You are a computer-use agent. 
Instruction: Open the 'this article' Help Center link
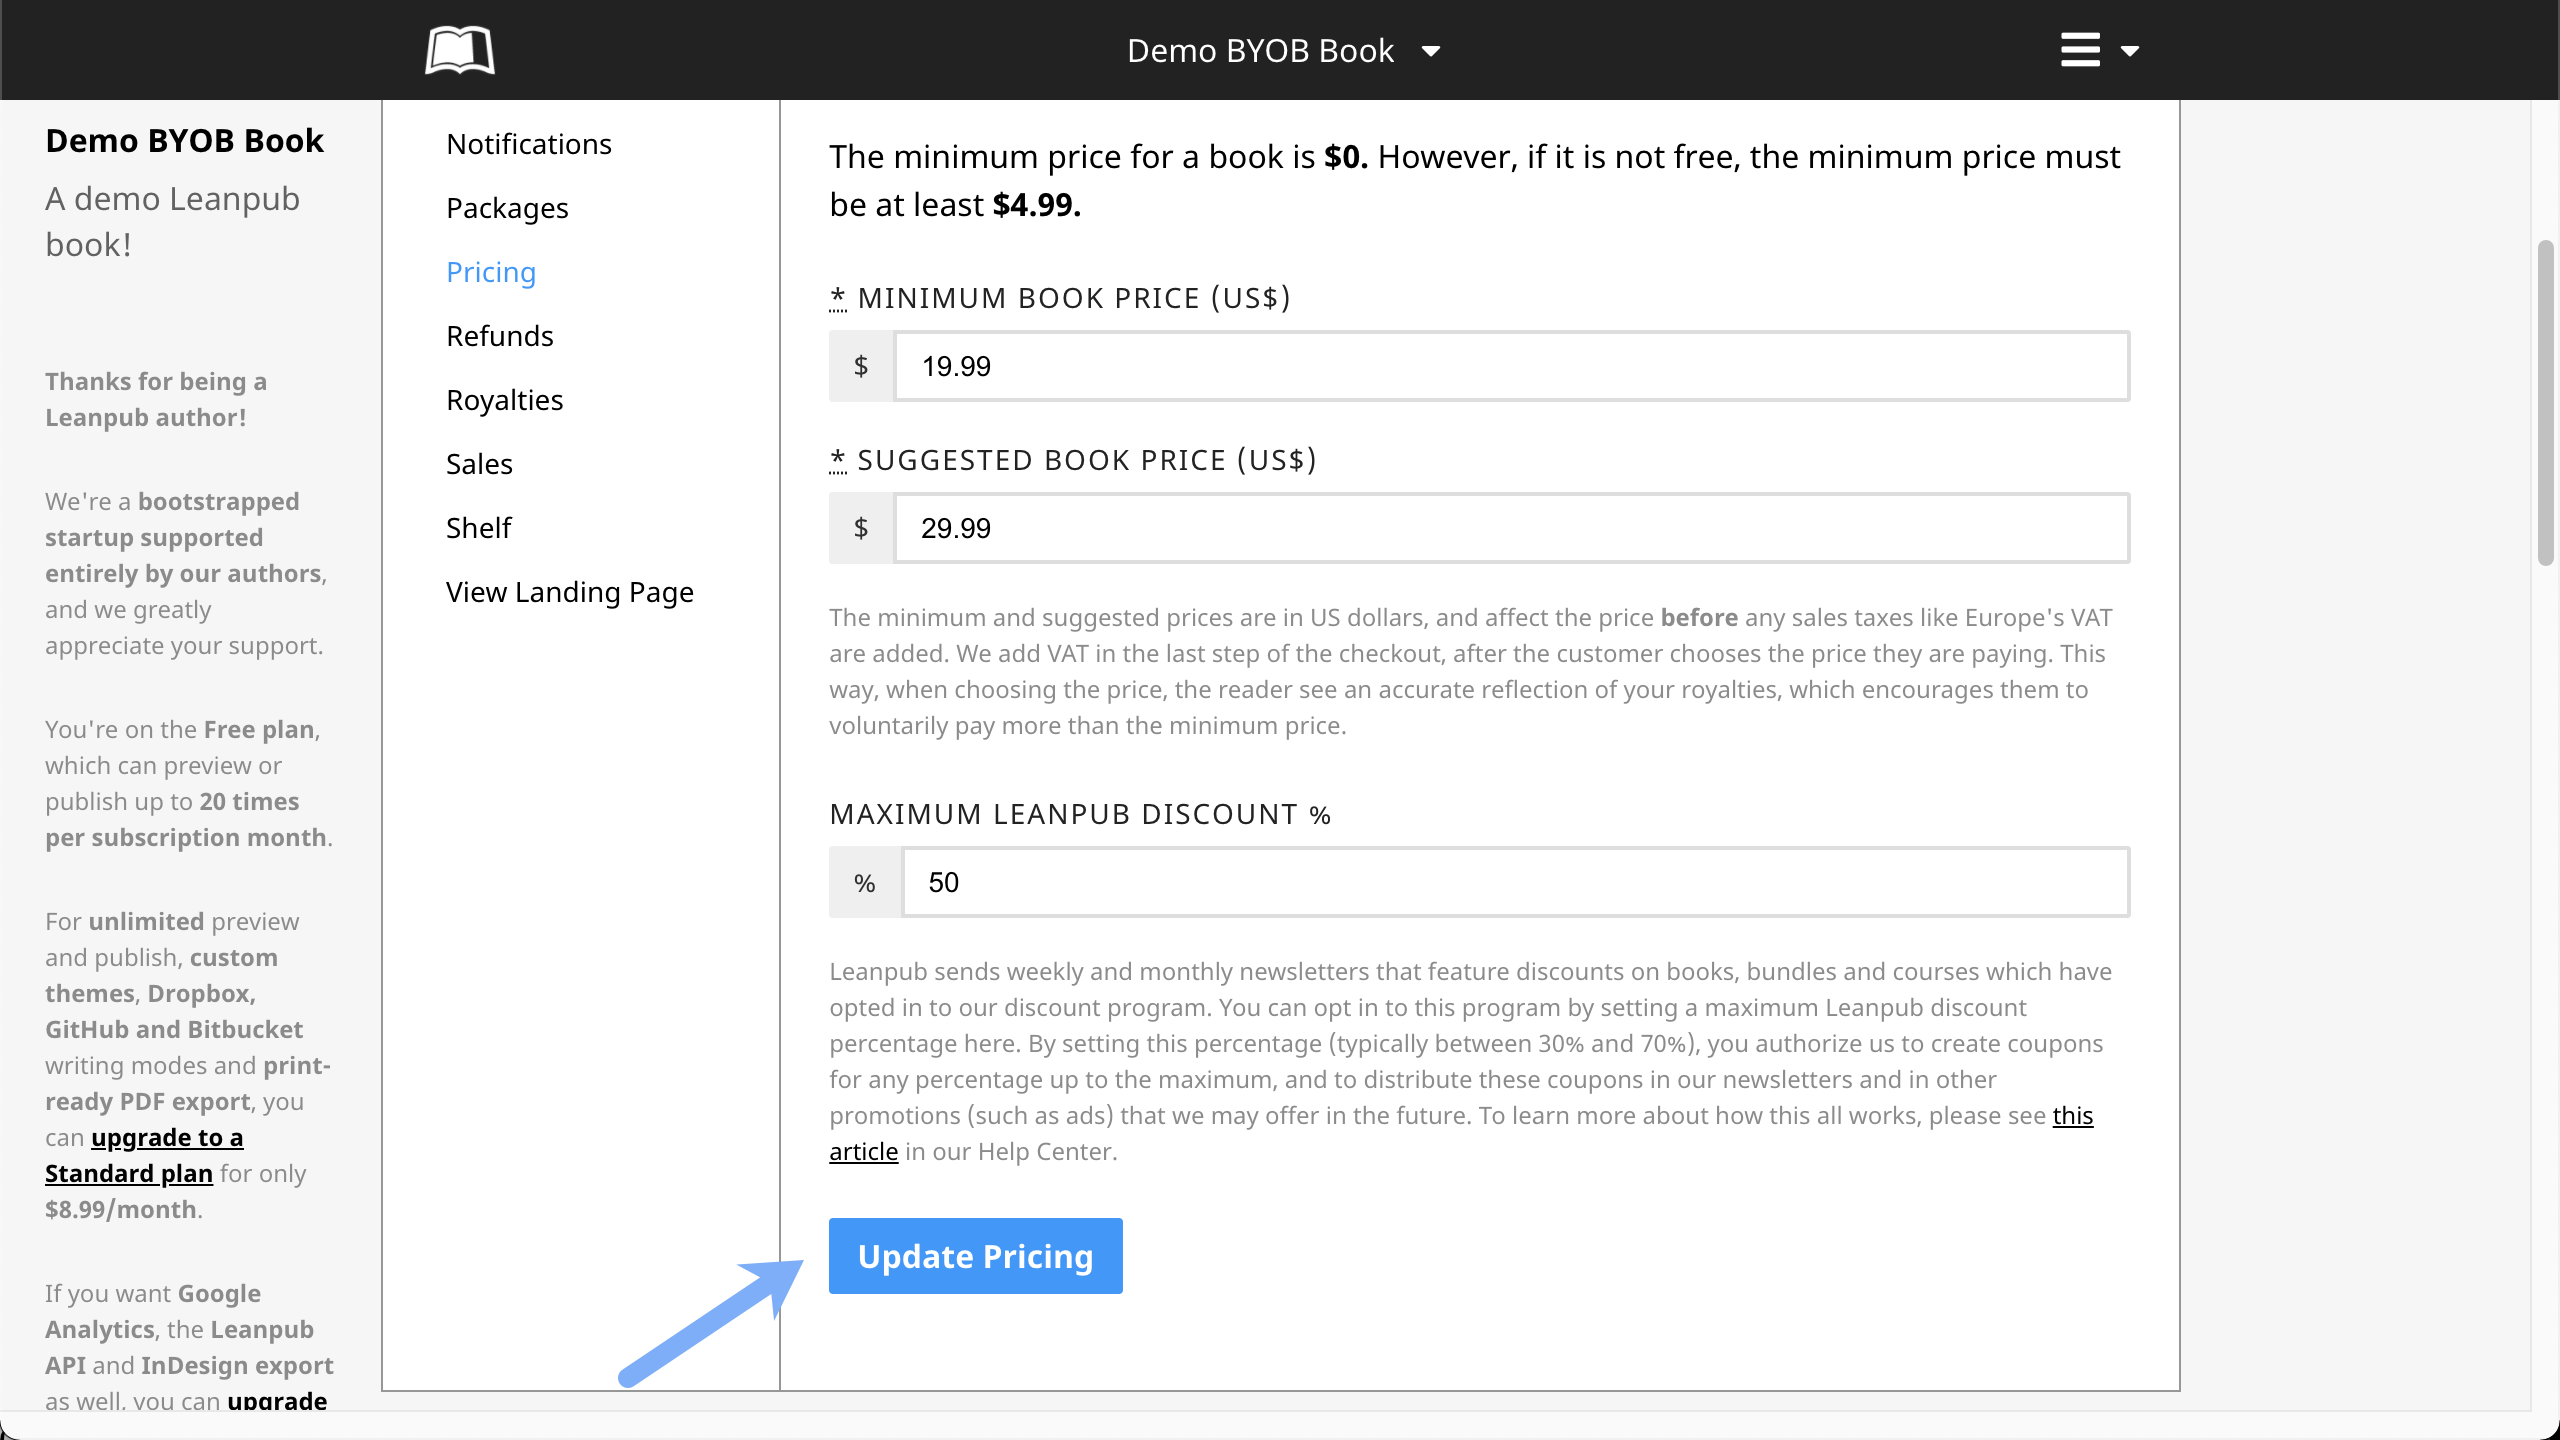pyautogui.click(x=2072, y=1116)
